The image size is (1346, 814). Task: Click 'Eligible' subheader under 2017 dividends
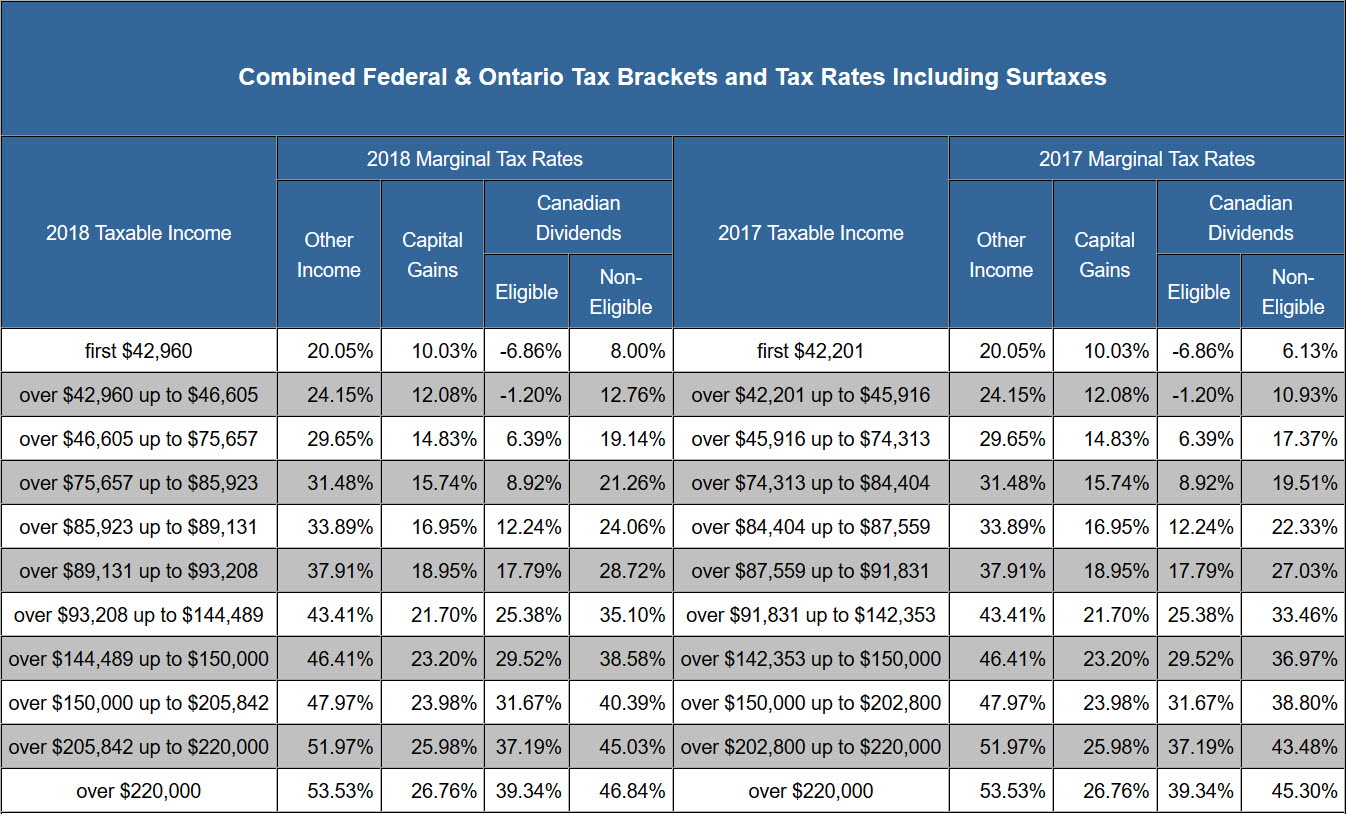[1198, 291]
